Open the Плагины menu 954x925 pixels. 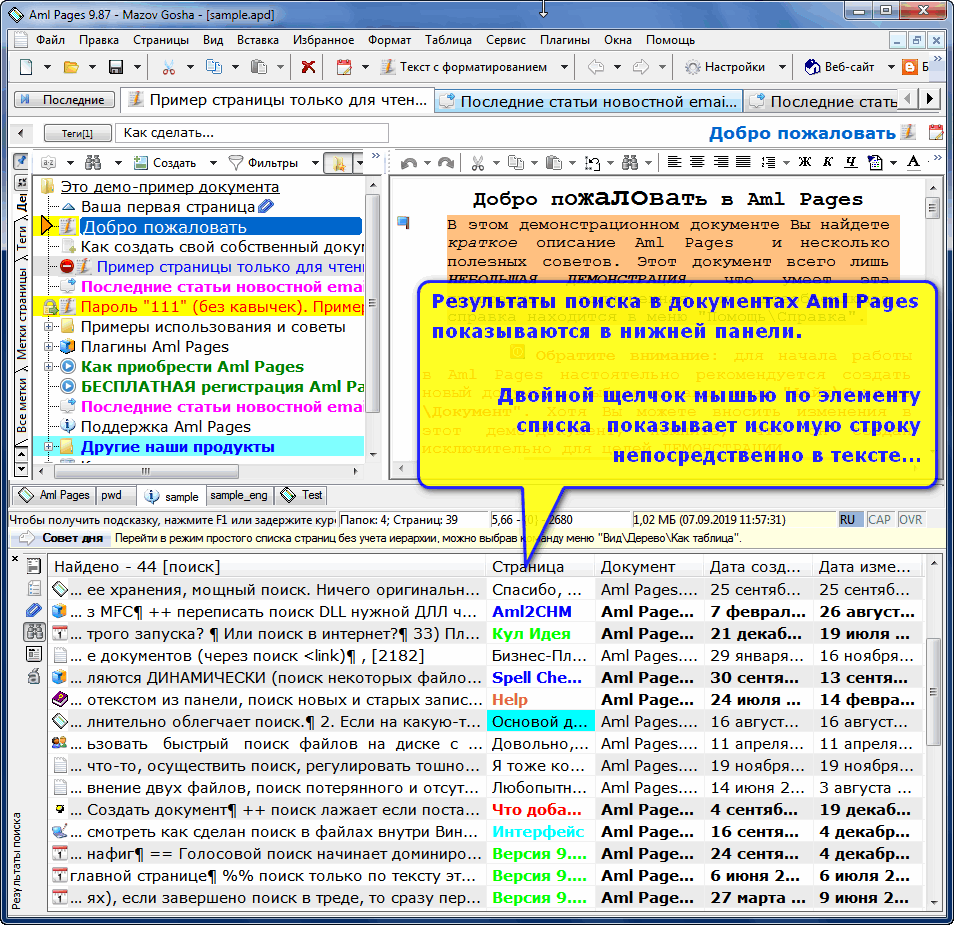point(565,40)
